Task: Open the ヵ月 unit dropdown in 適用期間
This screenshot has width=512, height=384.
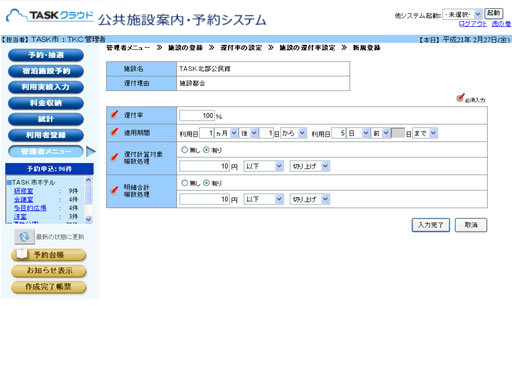Action: (x=226, y=133)
